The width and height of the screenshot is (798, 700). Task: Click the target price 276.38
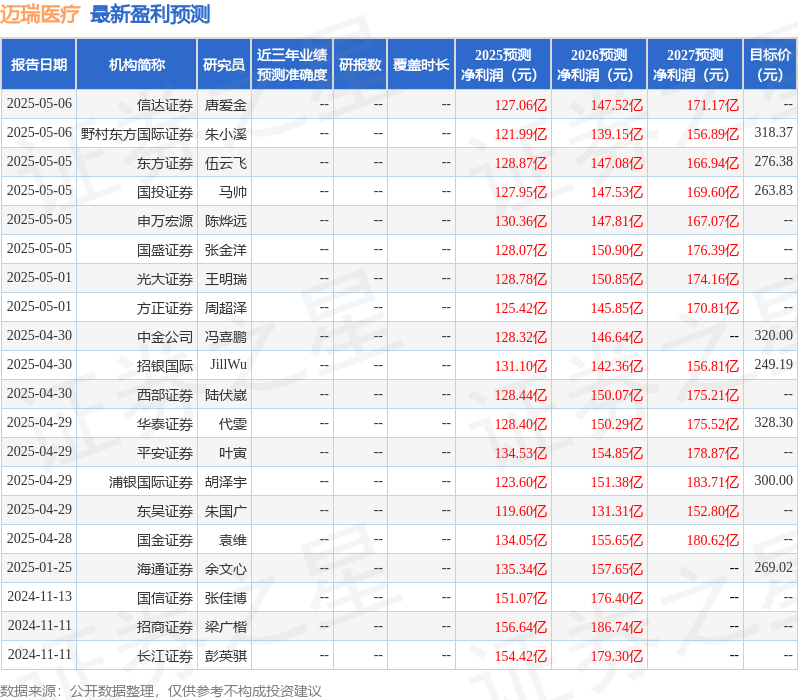click(x=774, y=161)
